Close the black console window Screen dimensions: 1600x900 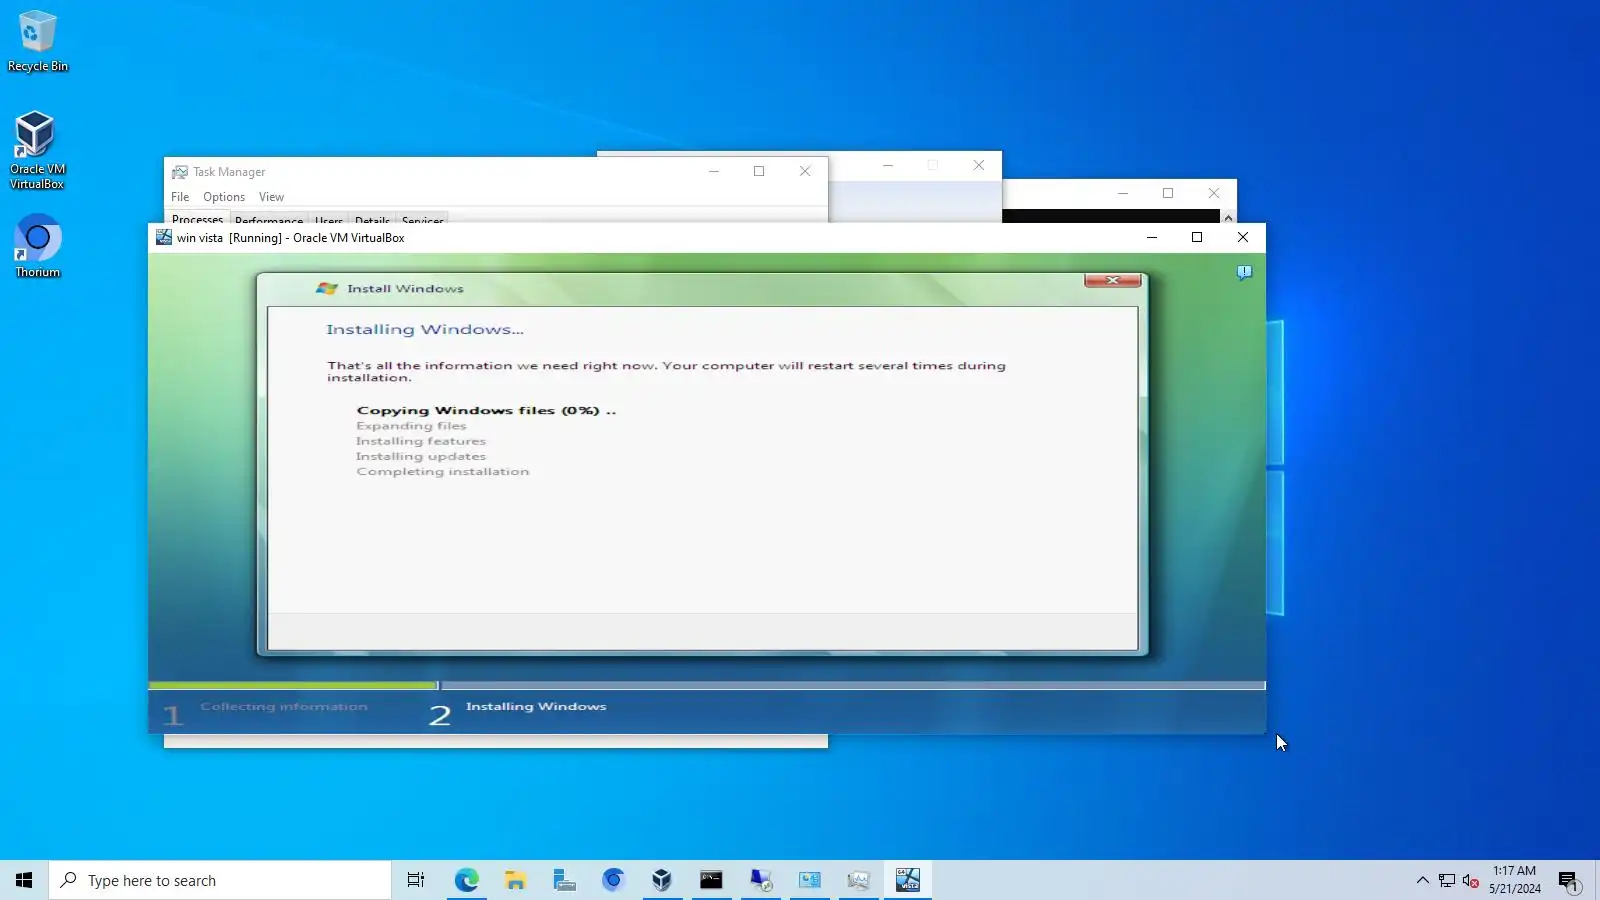1214,193
